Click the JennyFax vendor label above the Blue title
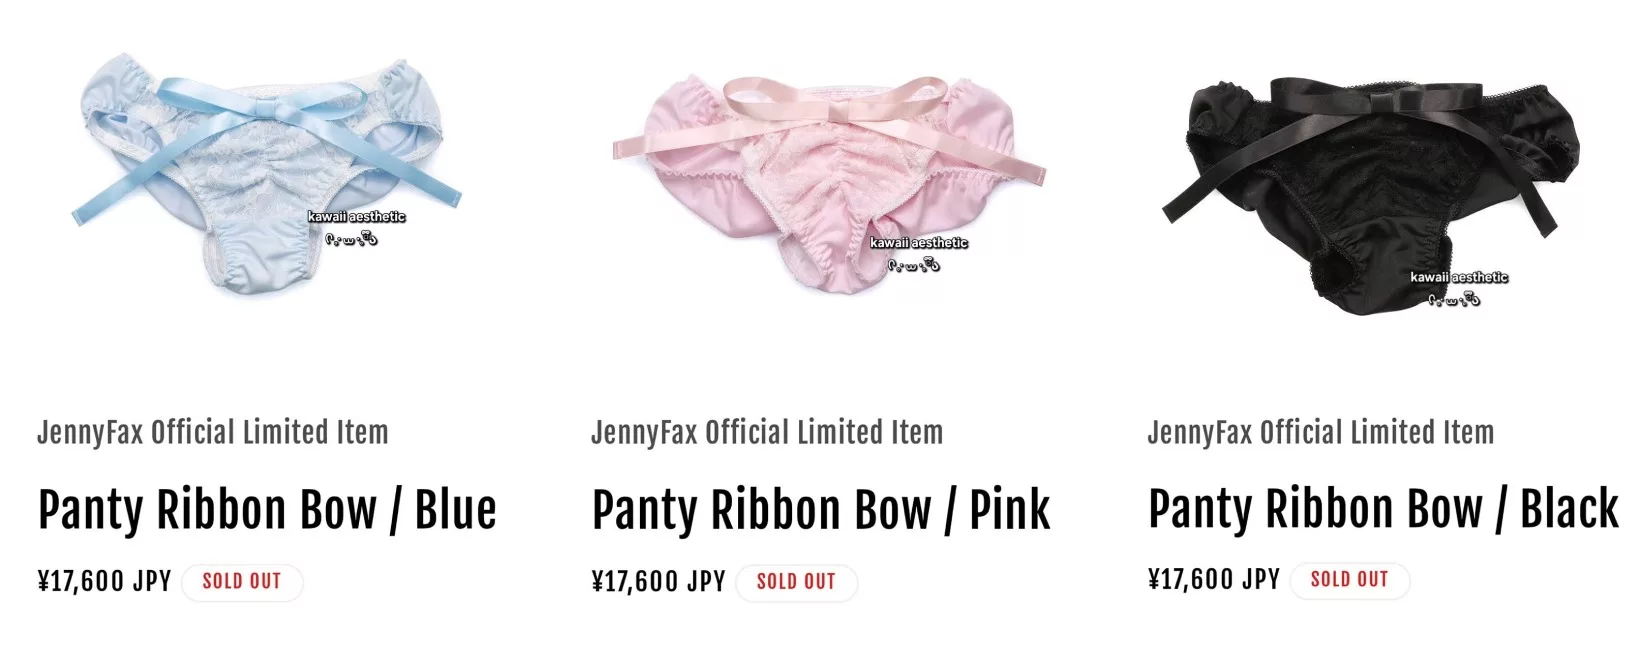Image resolution: width=1640 pixels, height=664 pixels. tap(212, 433)
